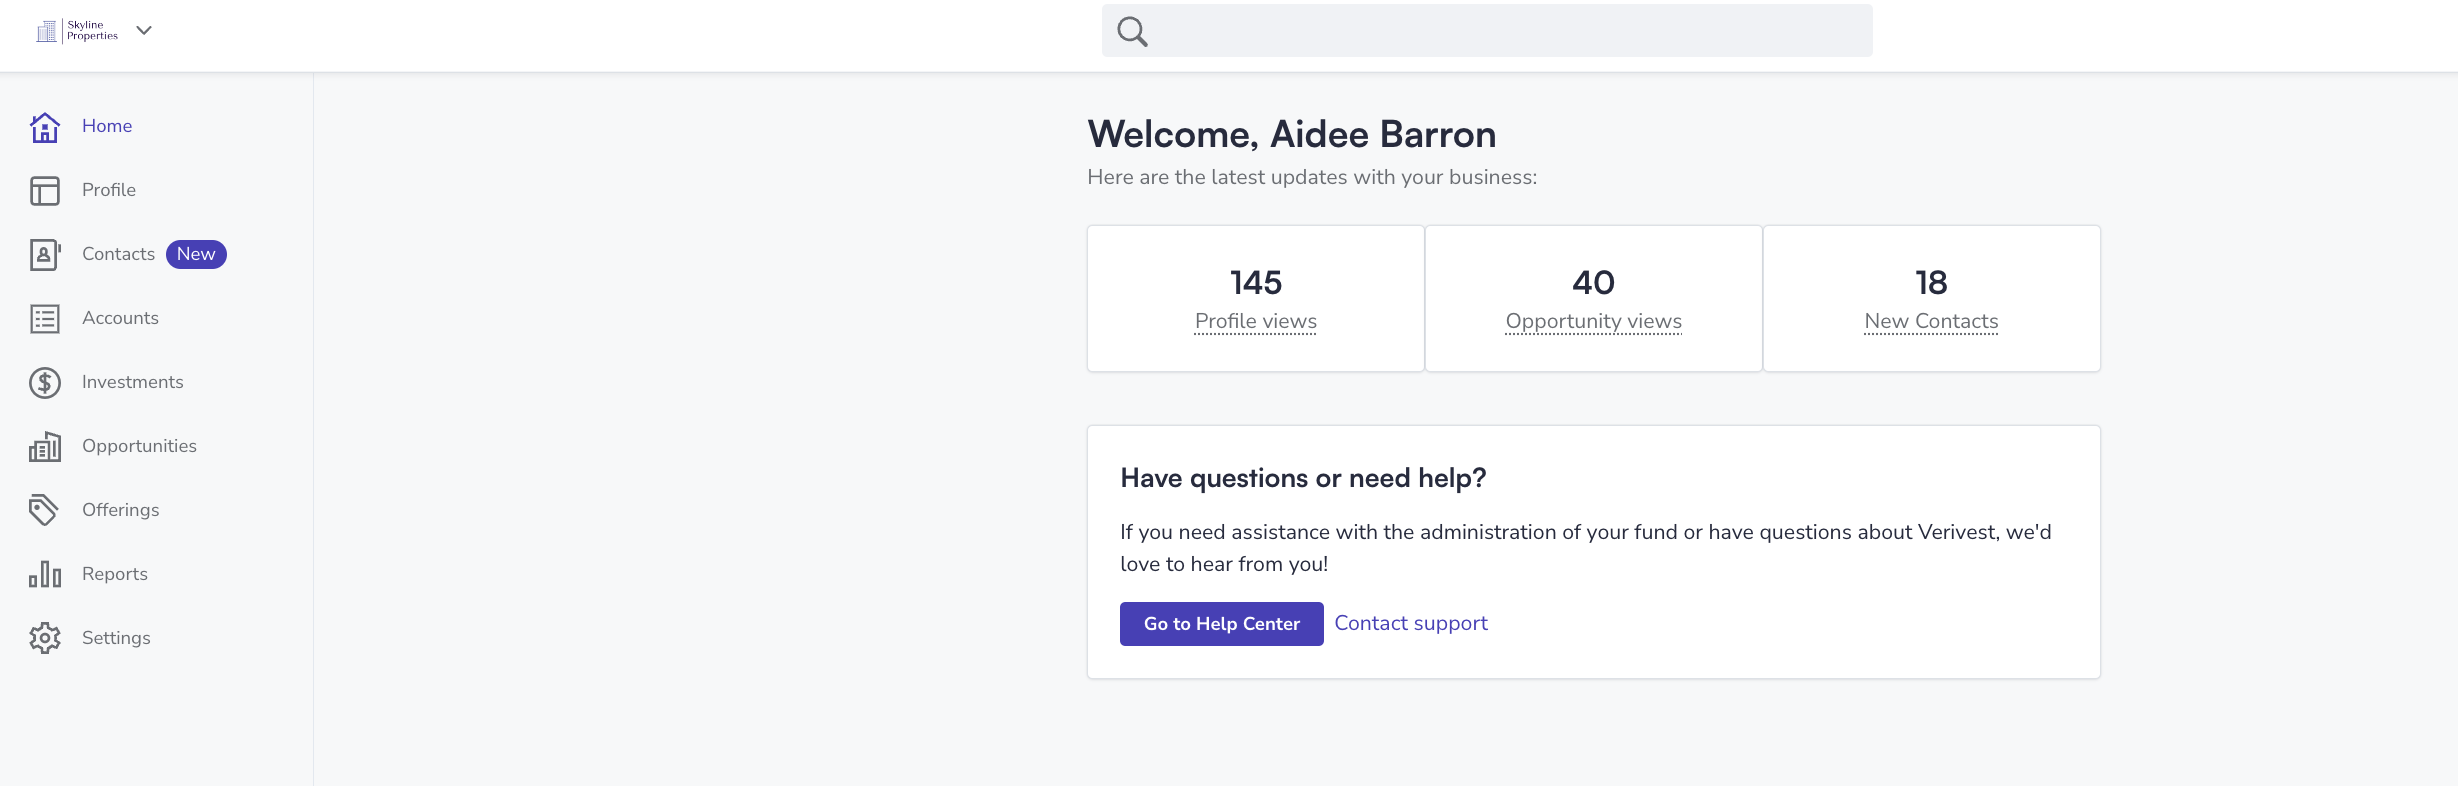2458x786 pixels.
Task: Open the Opportunity views stat link
Action: [1594, 321]
